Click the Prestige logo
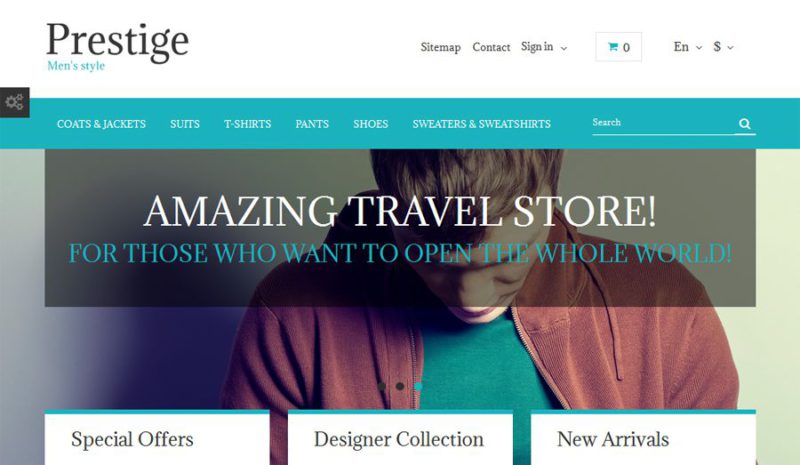 pyautogui.click(x=117, y=46)
